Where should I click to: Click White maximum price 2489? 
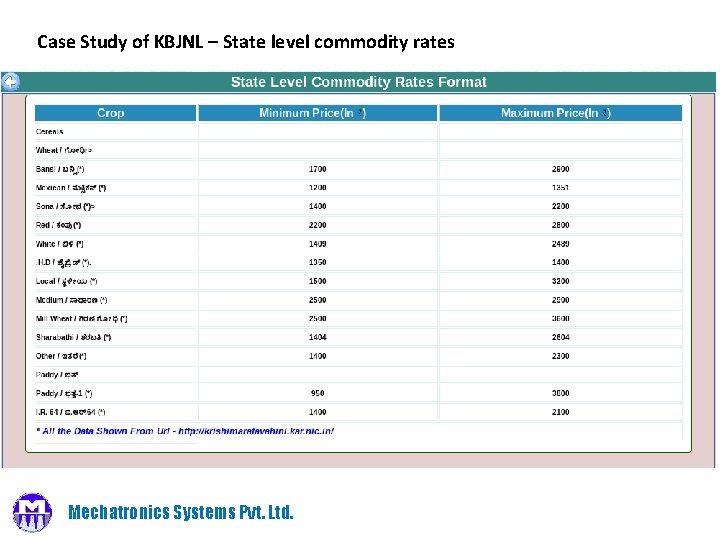(x=561, y=244)
